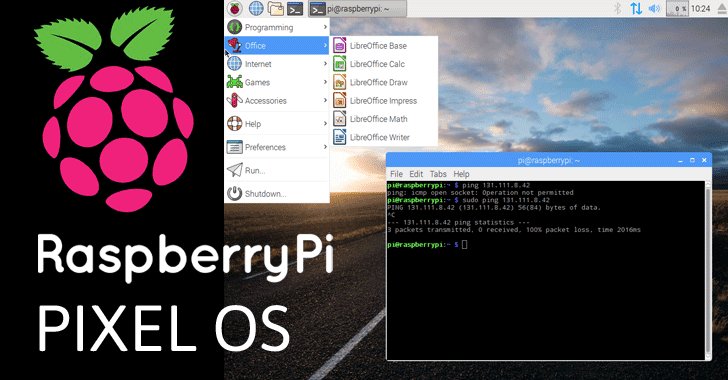Screen dimensions: 728x380
Task: Open the File menu in the terminal
Action: [x=396, y=174]
